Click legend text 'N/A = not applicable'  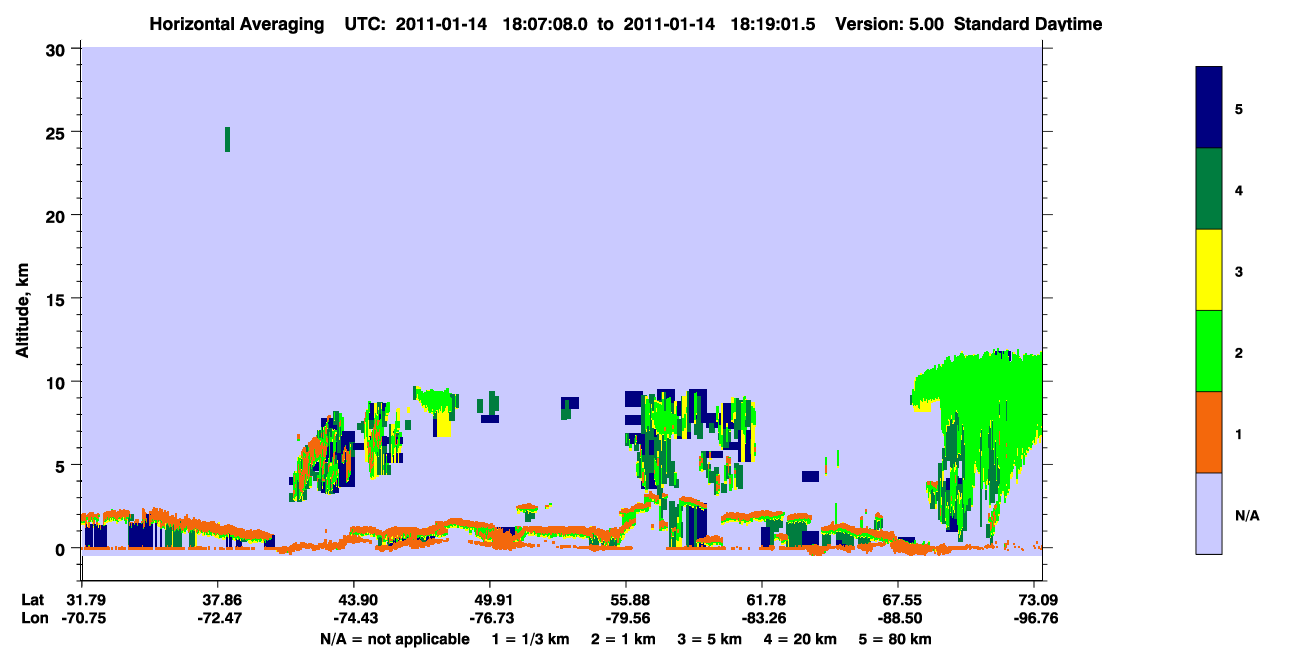(395, 639)
